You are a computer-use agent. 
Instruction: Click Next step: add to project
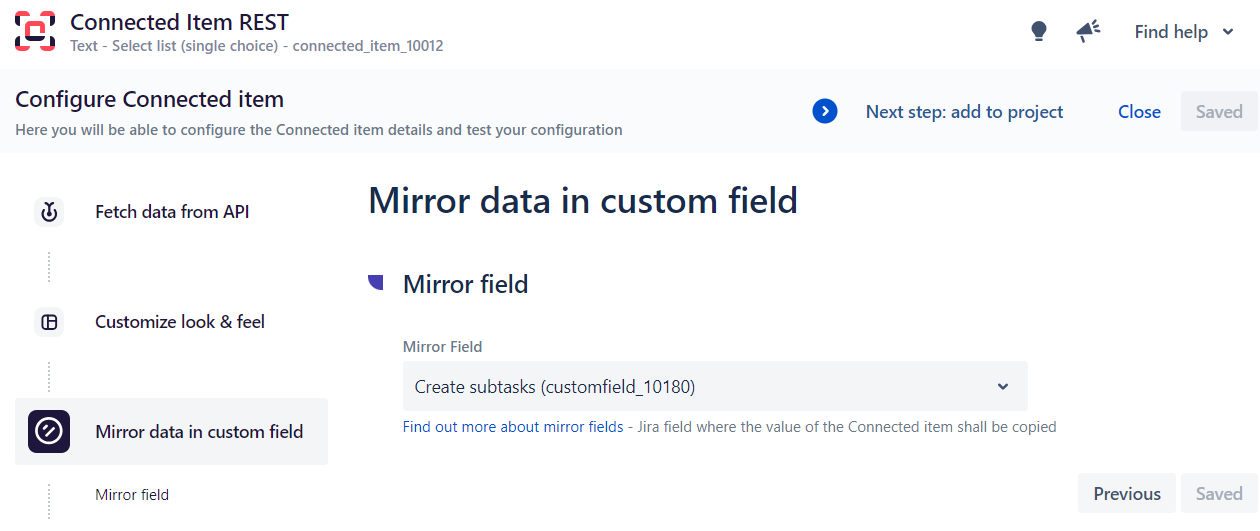964,112
